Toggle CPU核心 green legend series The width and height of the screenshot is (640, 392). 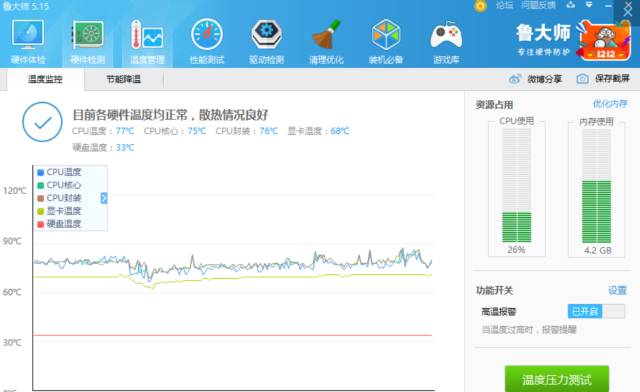point(60,185)
